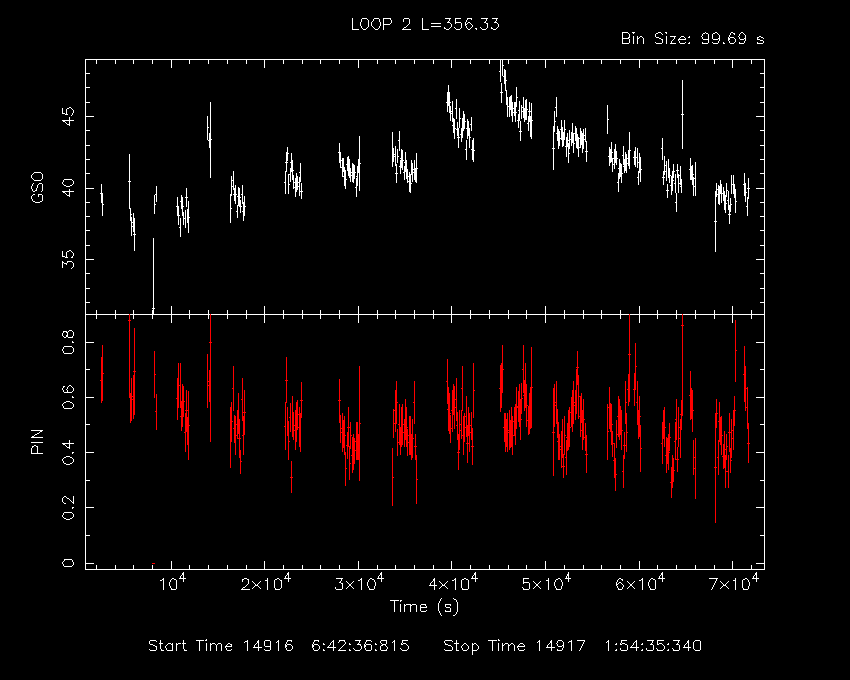Click the 4×10^4 x-axis tick label
850x680 pixels.
[453, 583]
